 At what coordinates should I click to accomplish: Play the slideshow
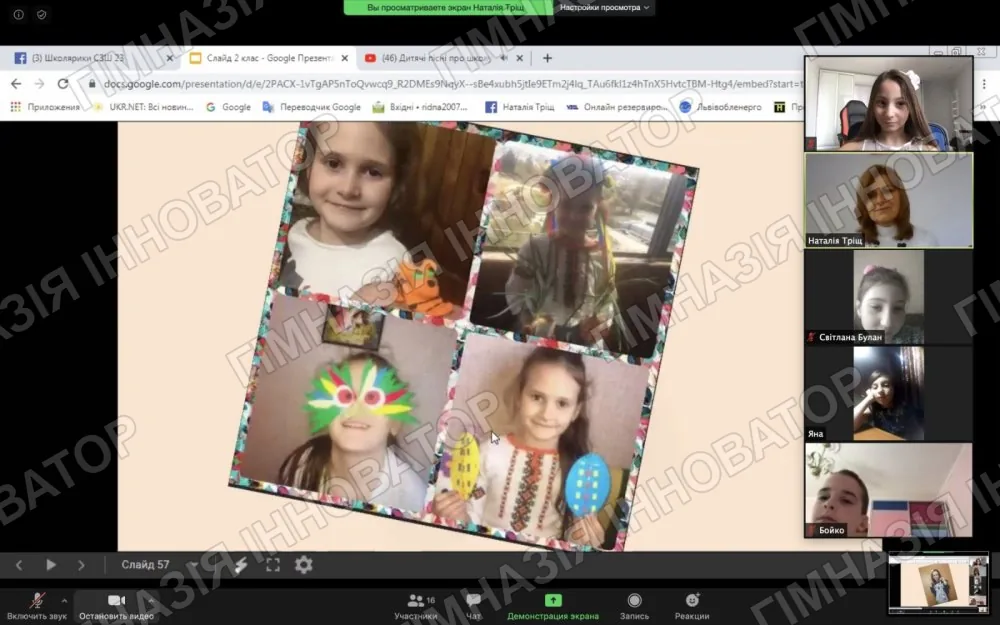click(51, 565)
